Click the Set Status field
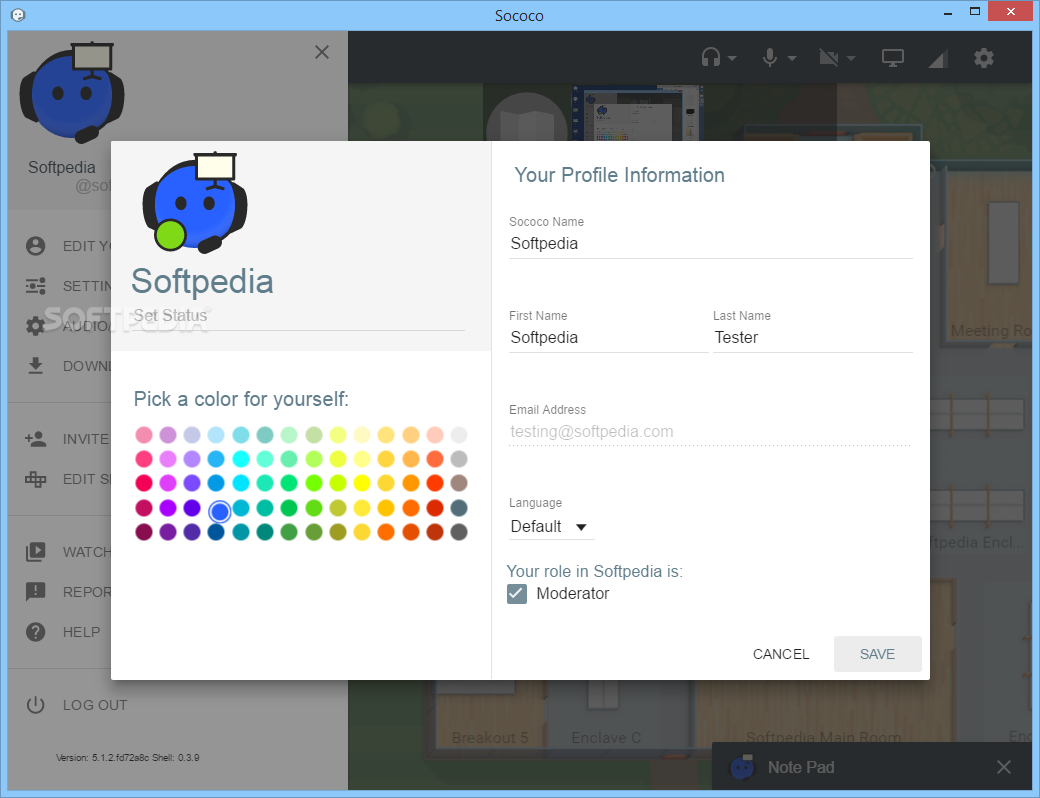 pyautogui.click(x=298, y=316)
